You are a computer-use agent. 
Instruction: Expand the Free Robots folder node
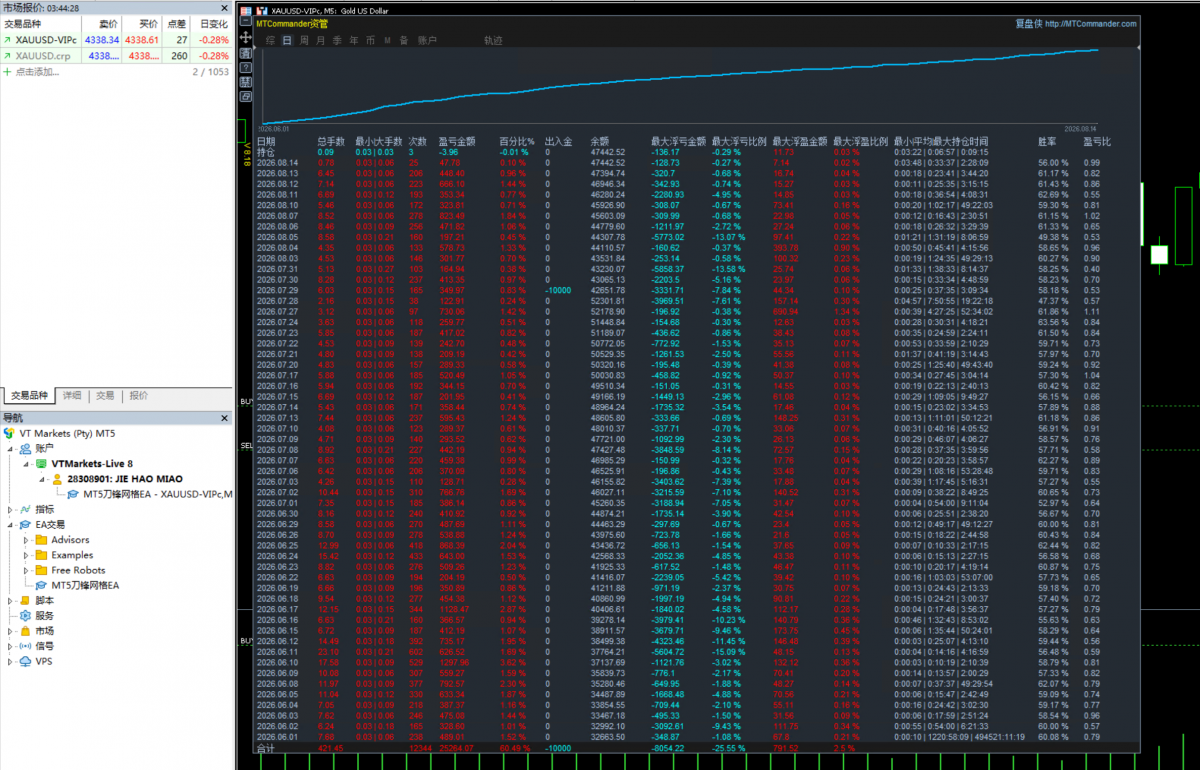click(26, 570)
